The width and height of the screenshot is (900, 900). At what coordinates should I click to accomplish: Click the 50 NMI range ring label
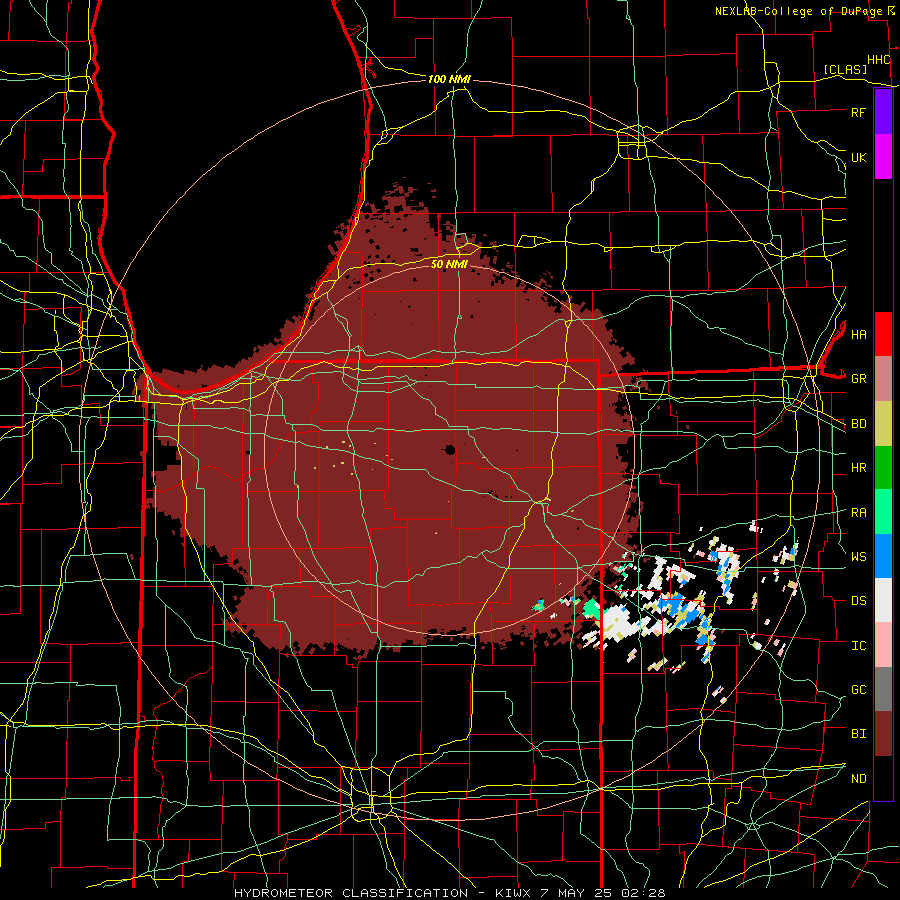pyautogui.click(x=449, y=264)
